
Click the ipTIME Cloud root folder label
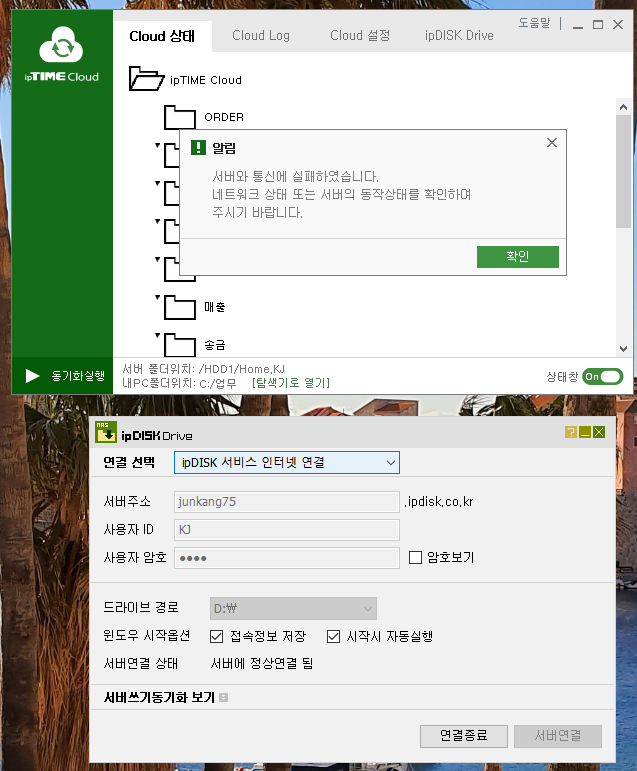point(206,80)
